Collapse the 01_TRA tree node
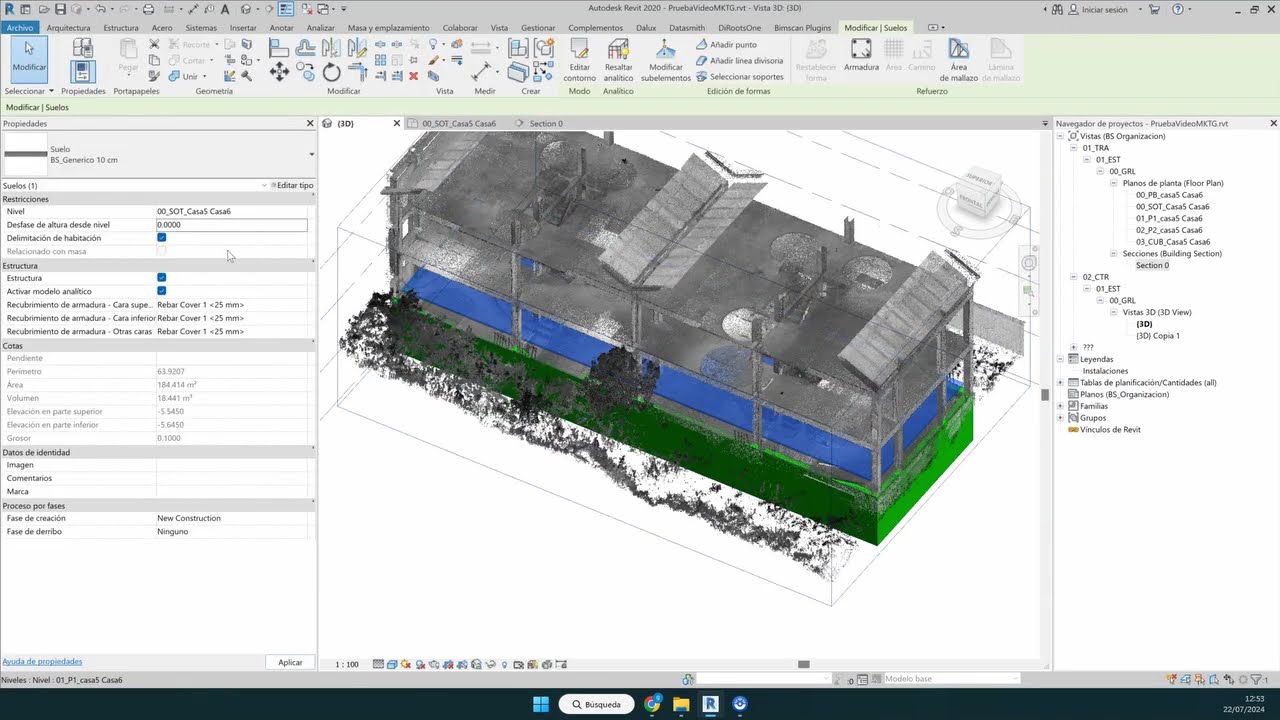 (1073, 148)
